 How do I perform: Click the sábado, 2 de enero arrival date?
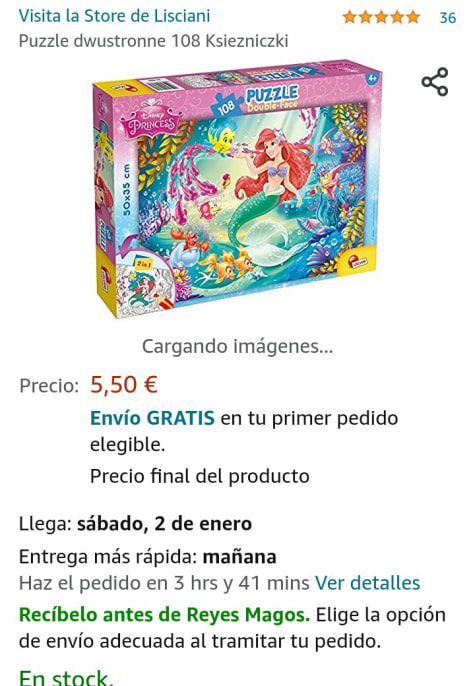(164, 524)
